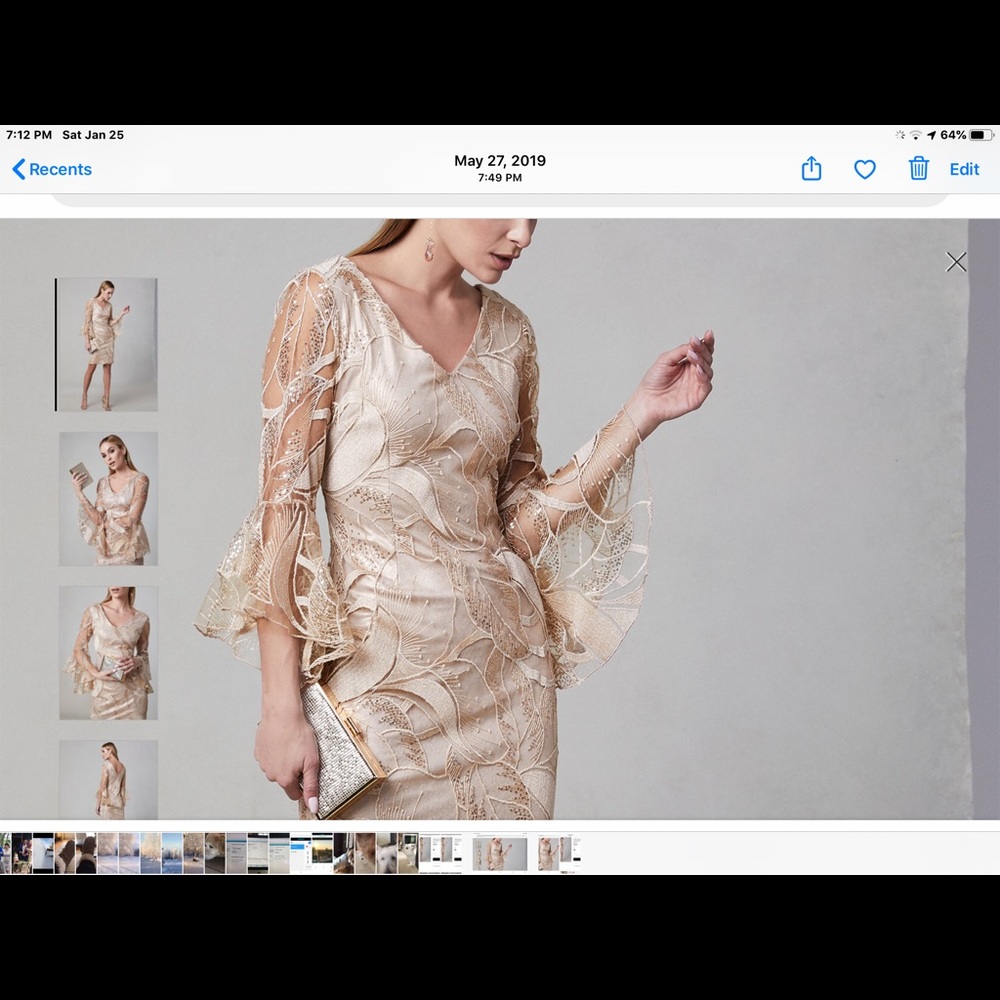
Task: Open the share sheet icon
Action: (811, 168)
